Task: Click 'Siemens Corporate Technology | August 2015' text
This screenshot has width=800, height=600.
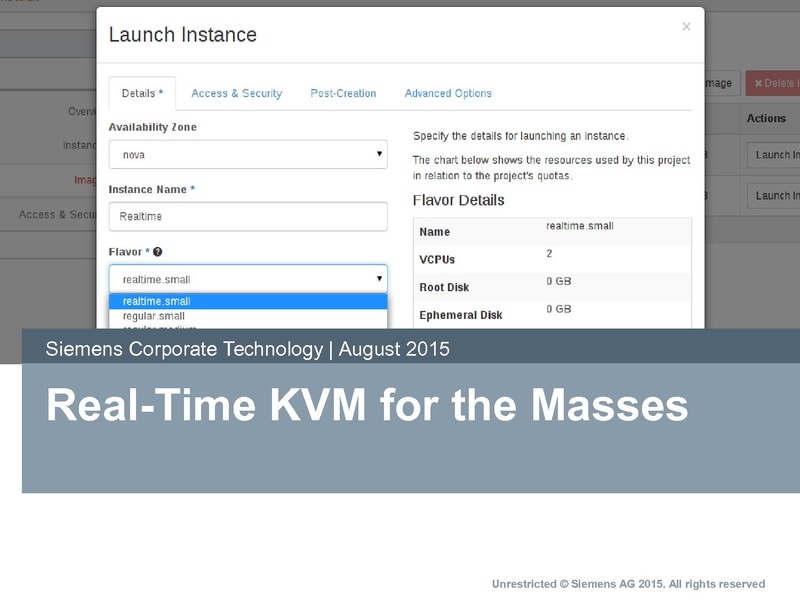Action: pyautogui.click(x=247, y=349)
